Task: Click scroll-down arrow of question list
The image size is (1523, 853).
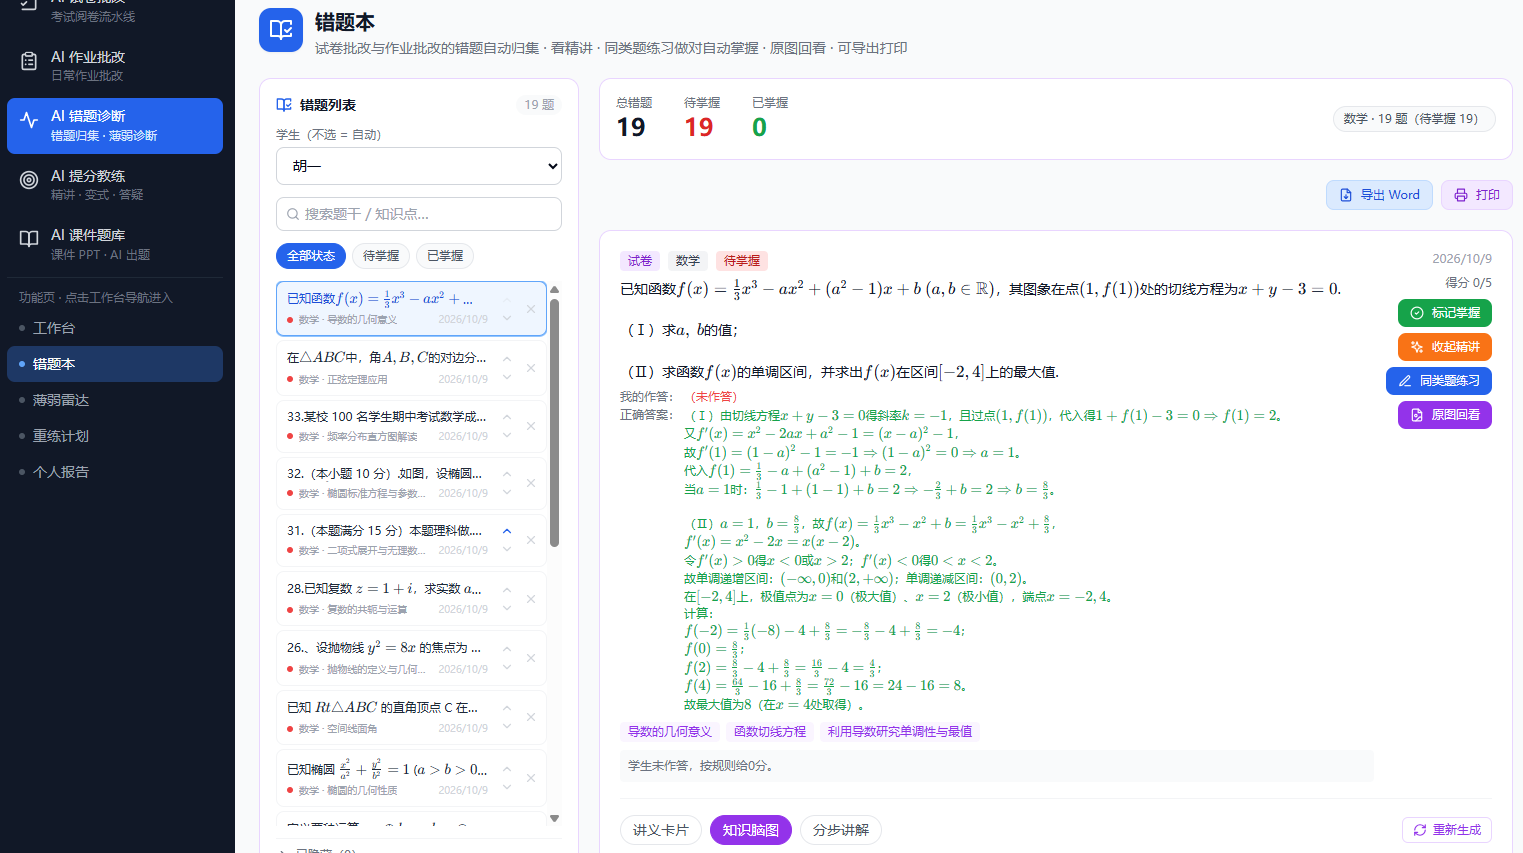Action: coord(554,818)
